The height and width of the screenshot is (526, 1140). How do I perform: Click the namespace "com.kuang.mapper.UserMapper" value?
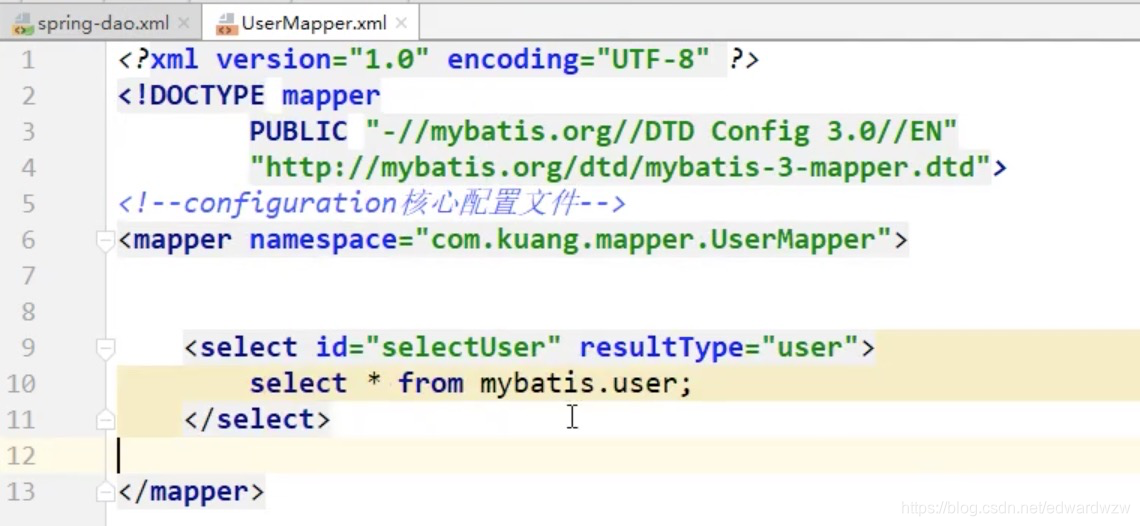pyautogui.click(x=654, y=240)
